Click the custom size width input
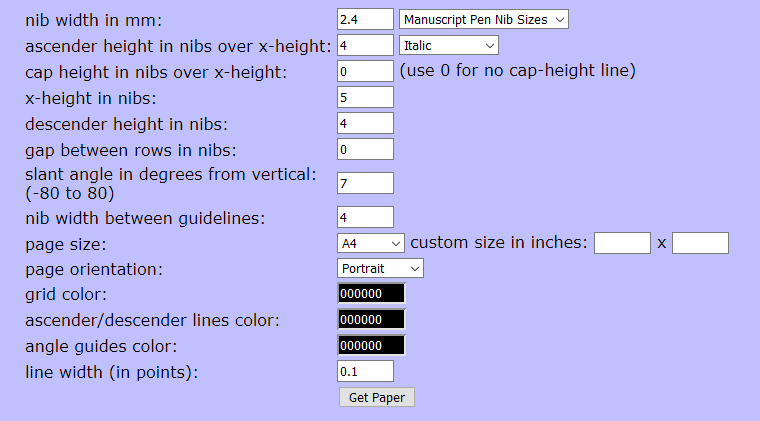 (622, 243)
